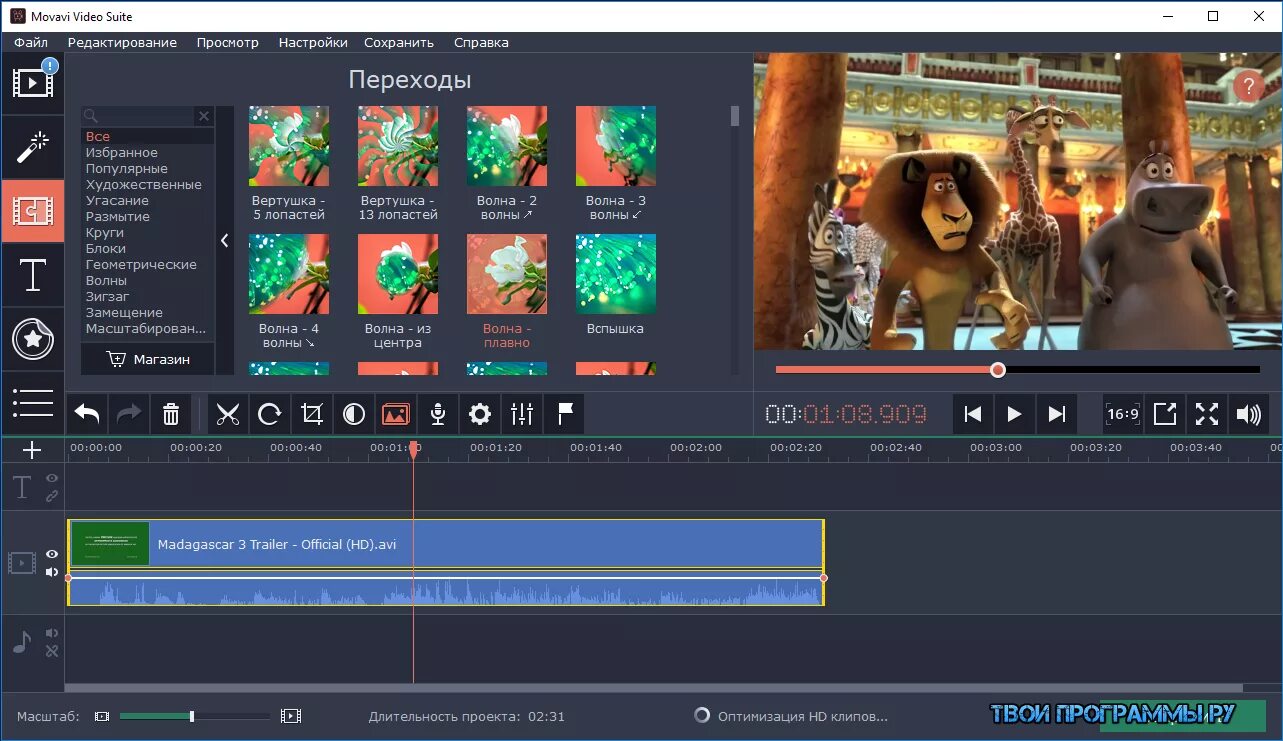Open the Магазин store button
This screenshot has height=741, width=1283.
point(148,359)
